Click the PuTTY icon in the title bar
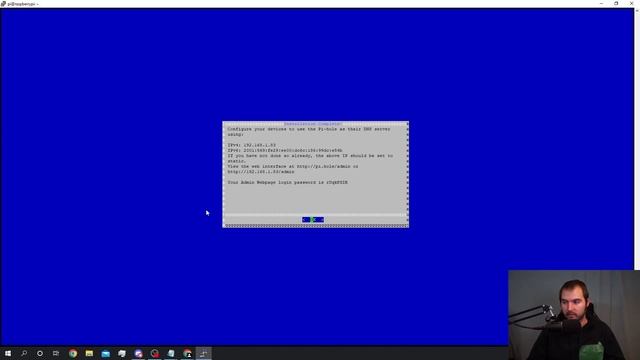The width and height of the screenshot is (640, 360). coord(4,4)
